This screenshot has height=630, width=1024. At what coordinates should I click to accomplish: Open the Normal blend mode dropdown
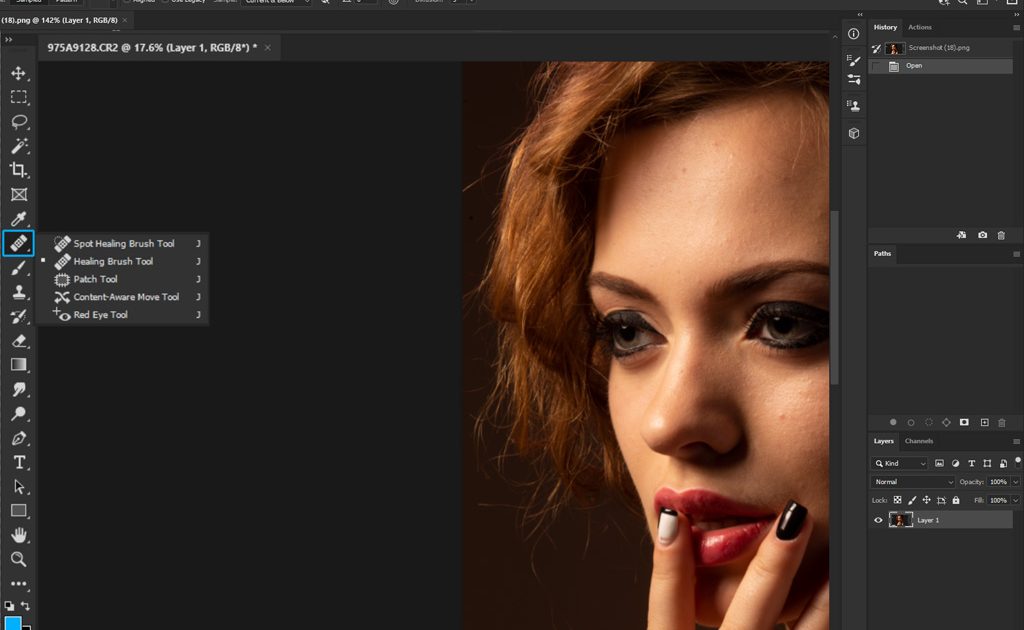(912, 482)
